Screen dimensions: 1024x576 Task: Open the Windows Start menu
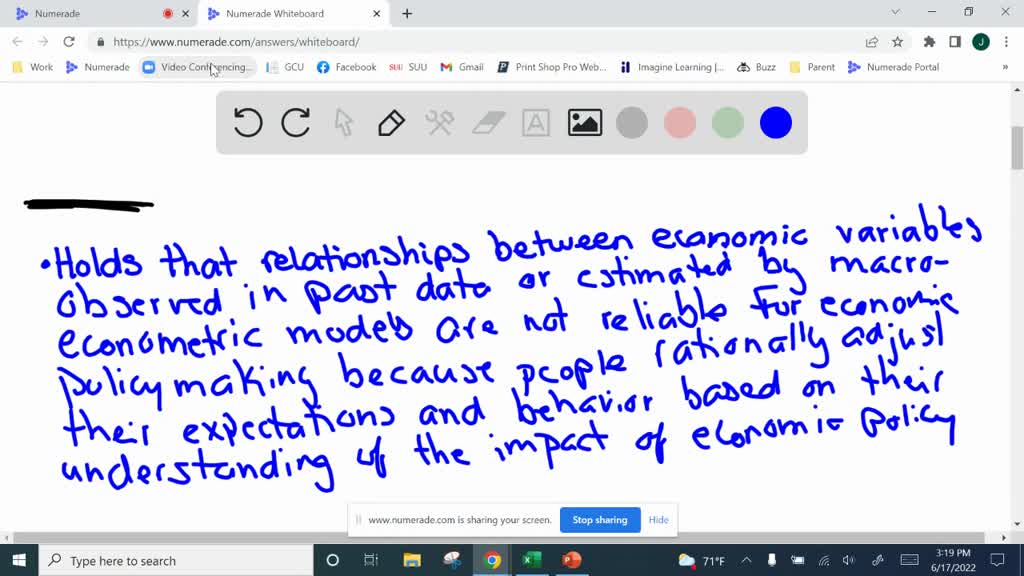click(19, 560)
